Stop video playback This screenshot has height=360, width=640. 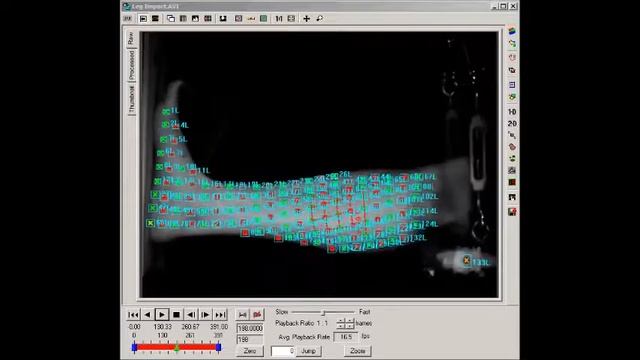176,315
